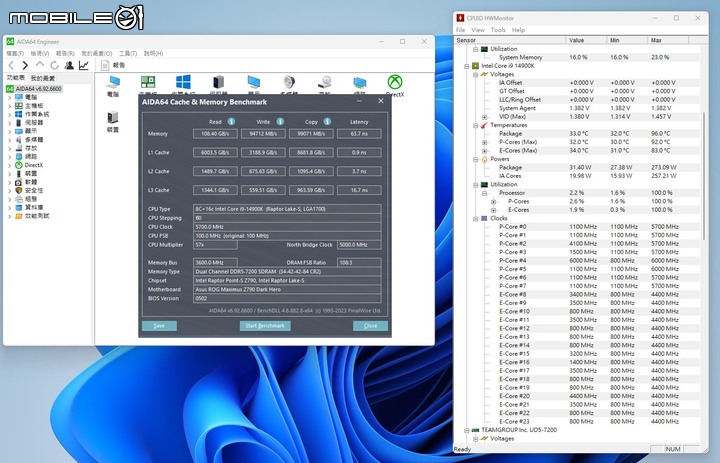Open the server tower icon in content pane
Viewport: 720px width, 463px height.
pos(219,83)
